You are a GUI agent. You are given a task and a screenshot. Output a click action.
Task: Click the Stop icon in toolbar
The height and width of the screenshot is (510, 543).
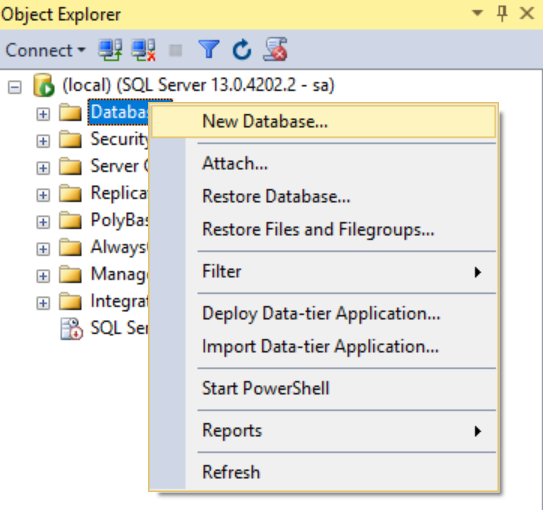[x=175, y=51]
